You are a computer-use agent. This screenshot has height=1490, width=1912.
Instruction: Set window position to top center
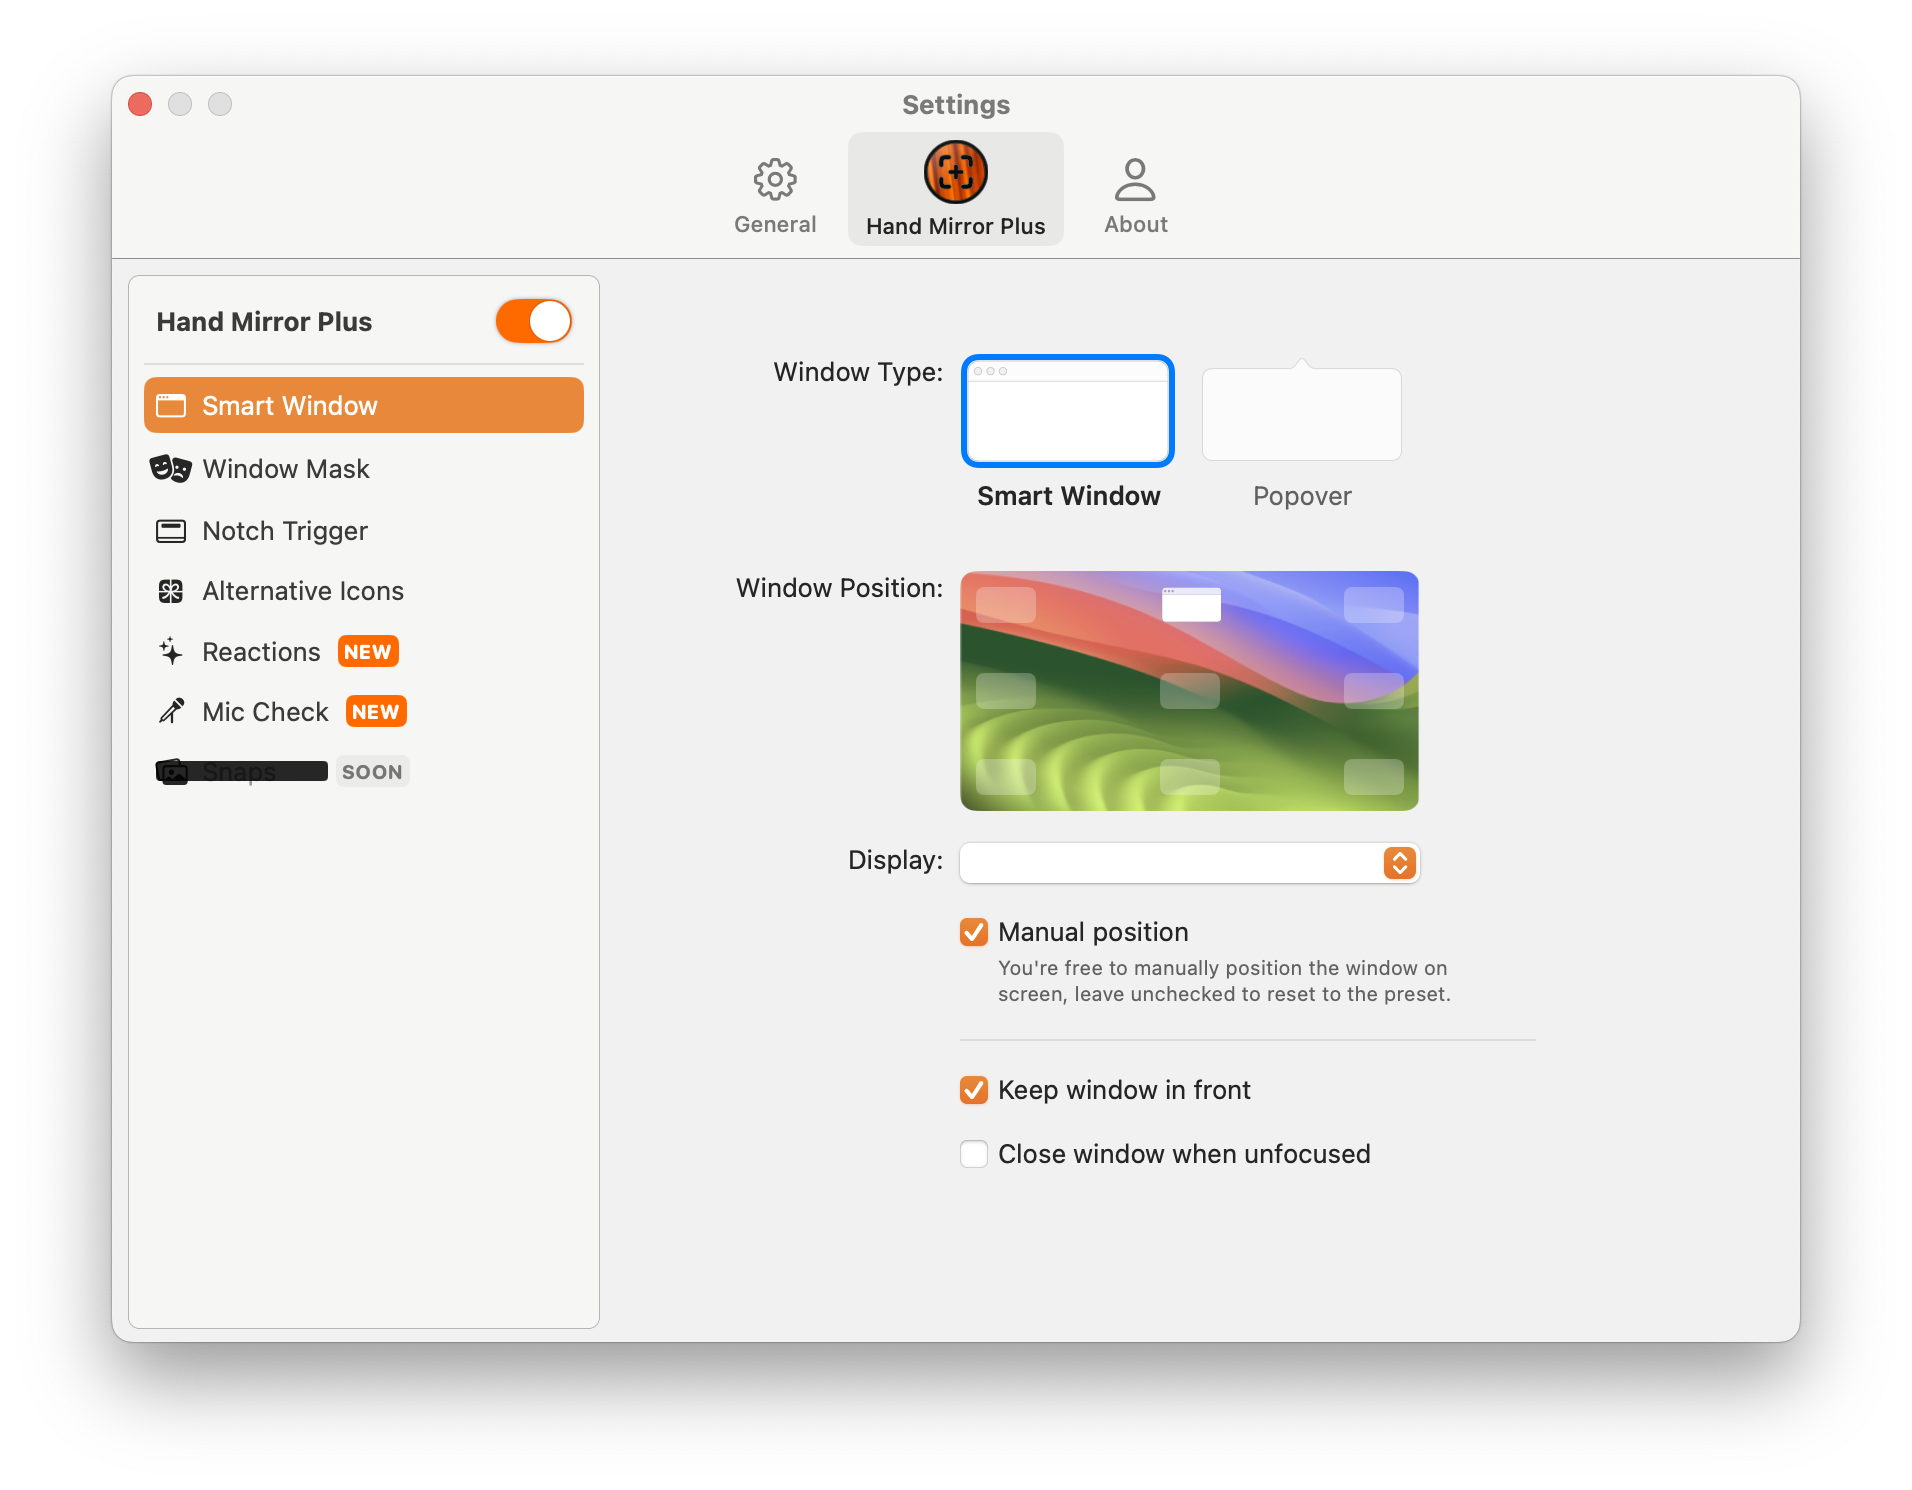[x=1191, y=605]
